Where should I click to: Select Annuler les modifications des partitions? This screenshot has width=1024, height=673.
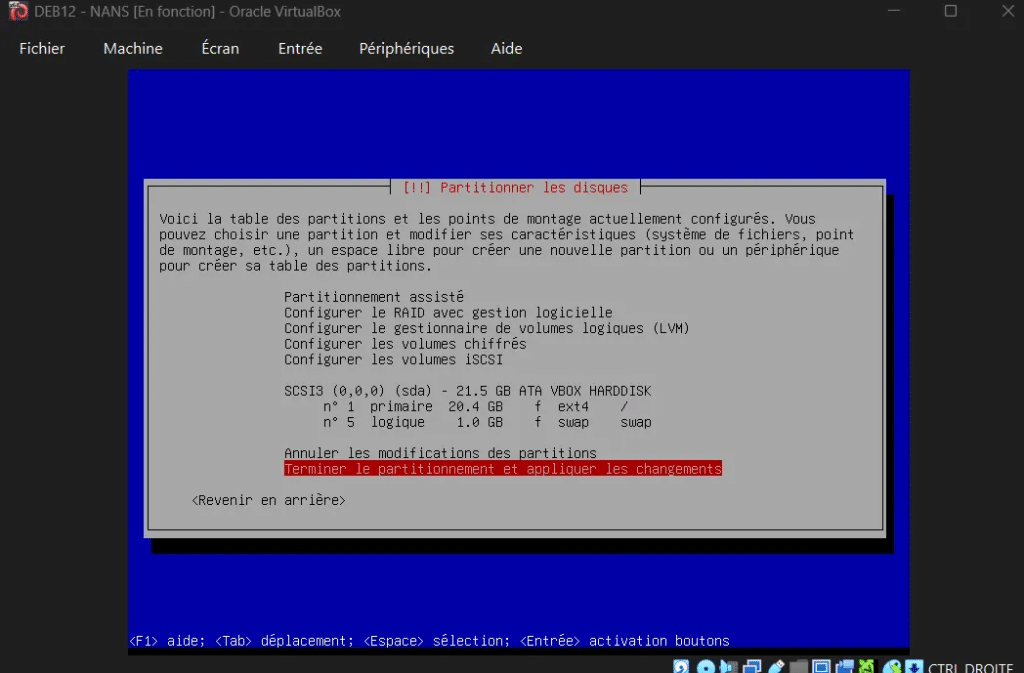(x=440, y=453)
